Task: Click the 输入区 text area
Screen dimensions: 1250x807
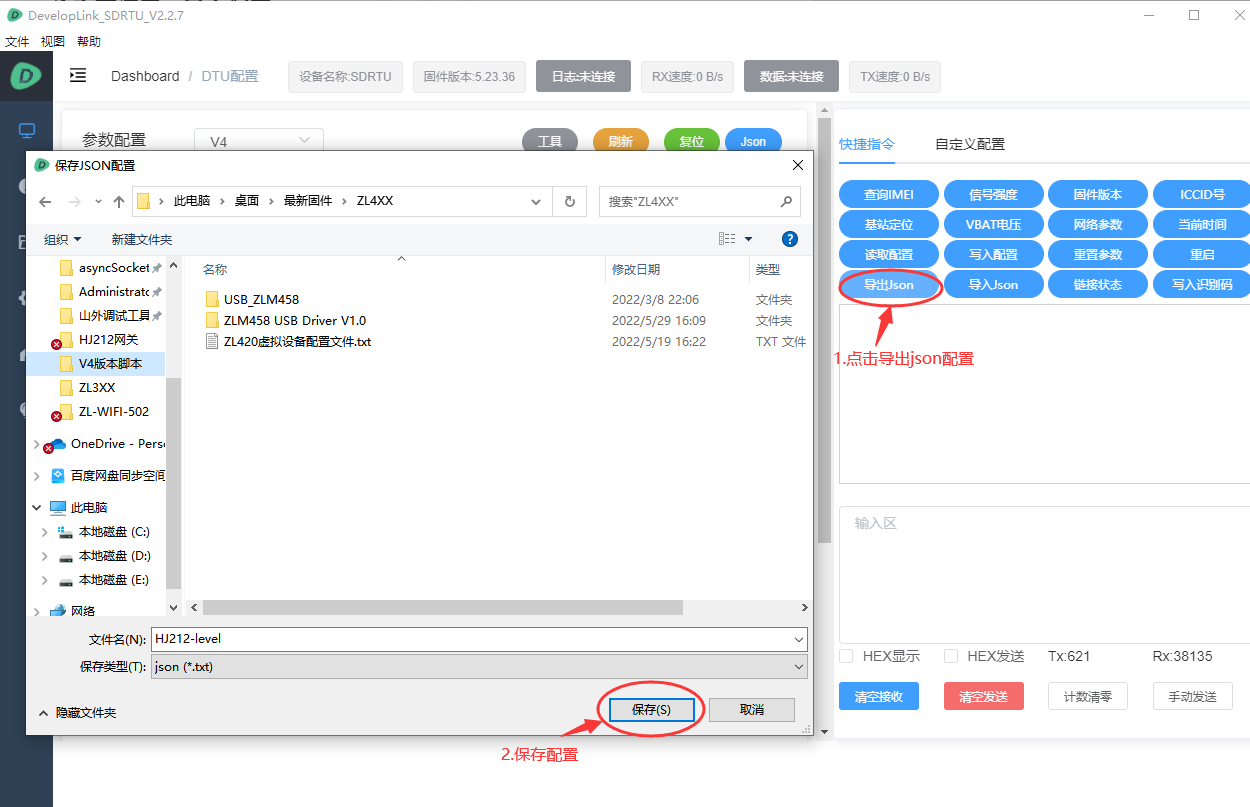Action: pos(1044,574)
